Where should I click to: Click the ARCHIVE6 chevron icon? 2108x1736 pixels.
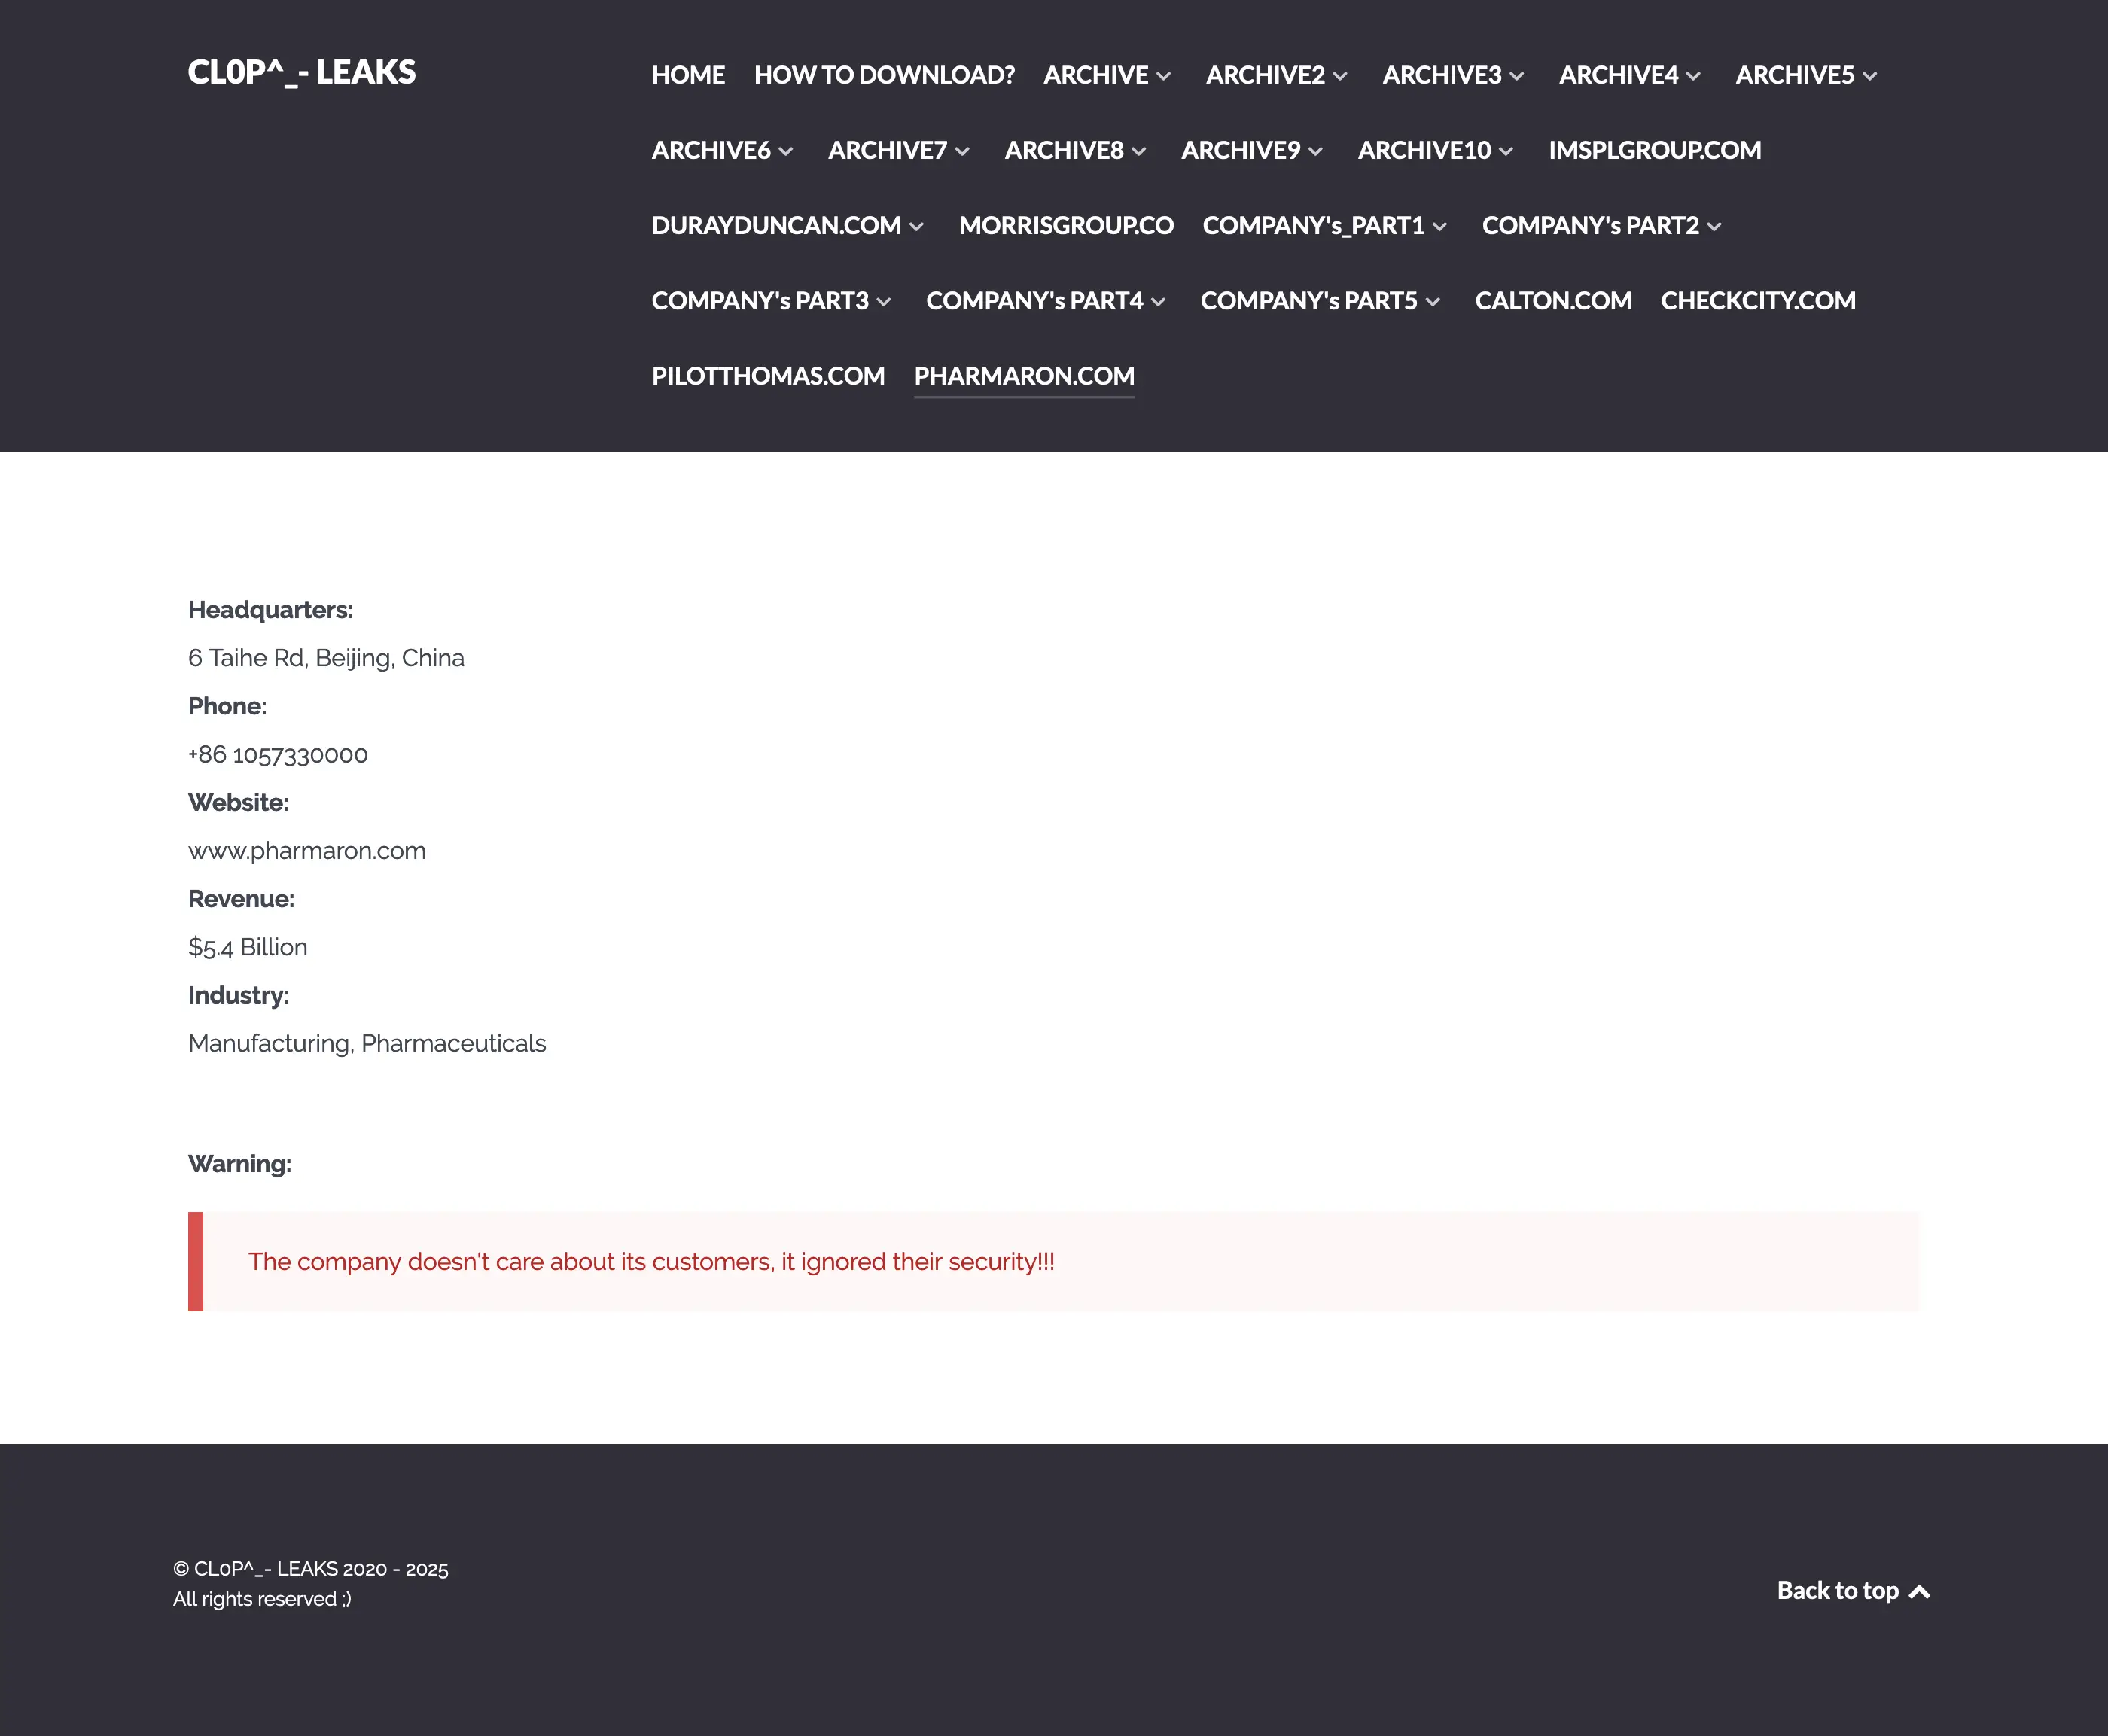point(786,151)
